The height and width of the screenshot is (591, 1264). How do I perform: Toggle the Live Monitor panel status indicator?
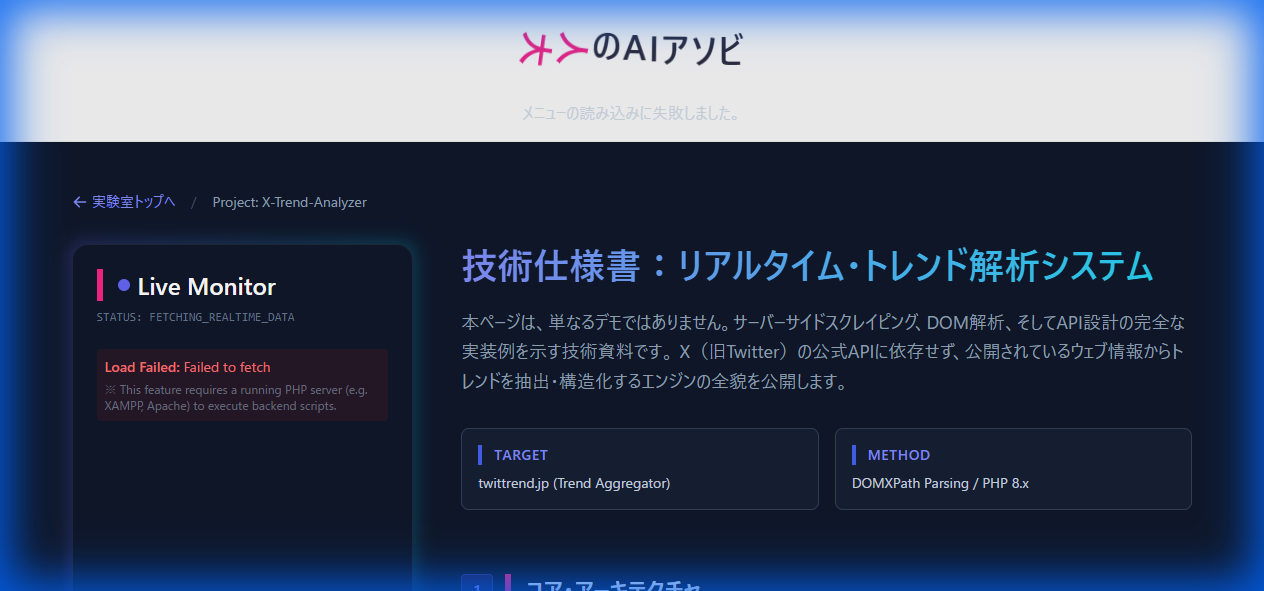tap(122, 286)
